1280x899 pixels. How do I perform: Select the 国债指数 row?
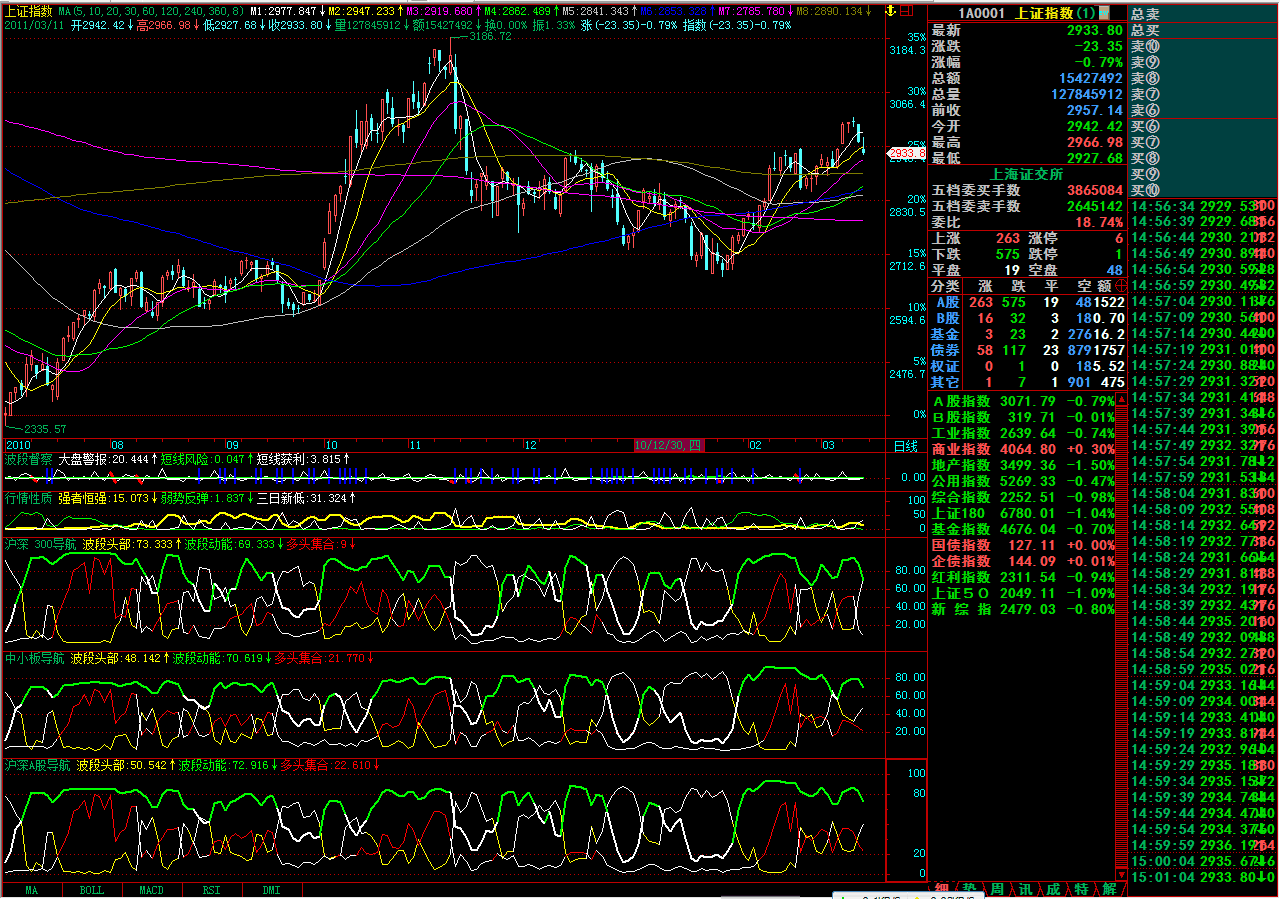tap(1021, 545)
